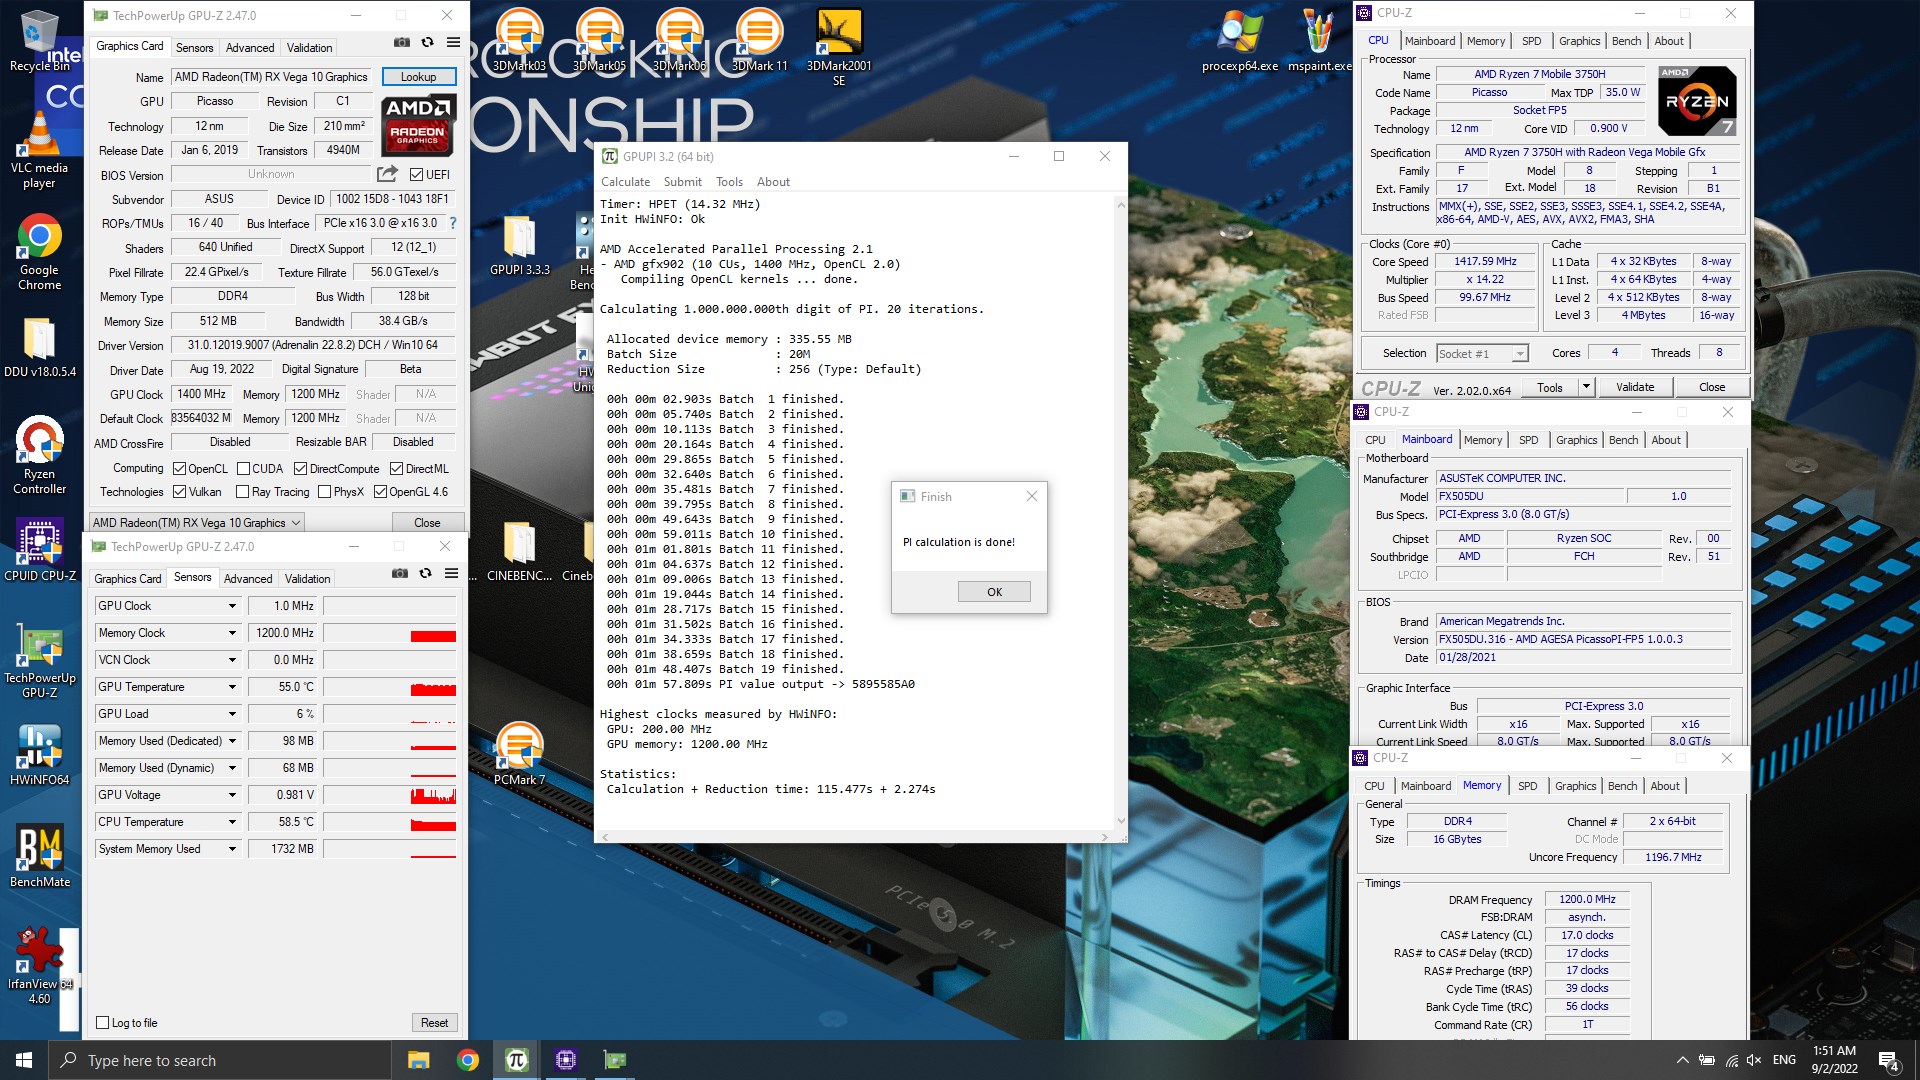
Task: Toggle the UEFI checkbox in GPU-Z
Action: pyautogui.click(x=417, y=174)
